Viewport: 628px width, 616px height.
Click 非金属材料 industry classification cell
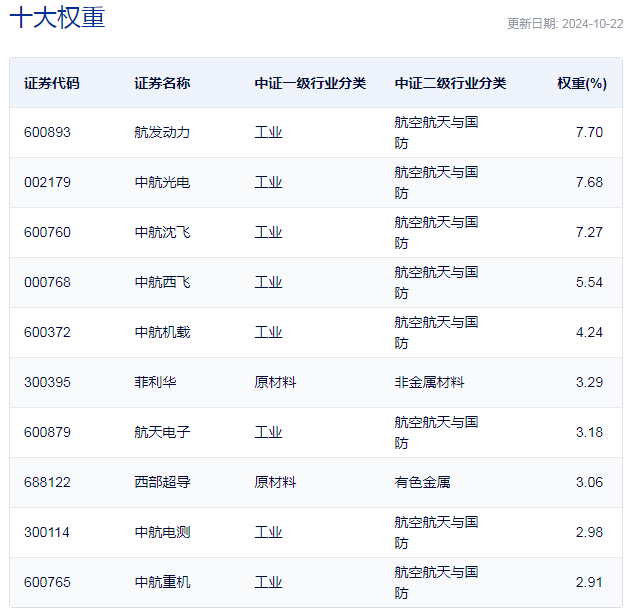click(429, 382)
